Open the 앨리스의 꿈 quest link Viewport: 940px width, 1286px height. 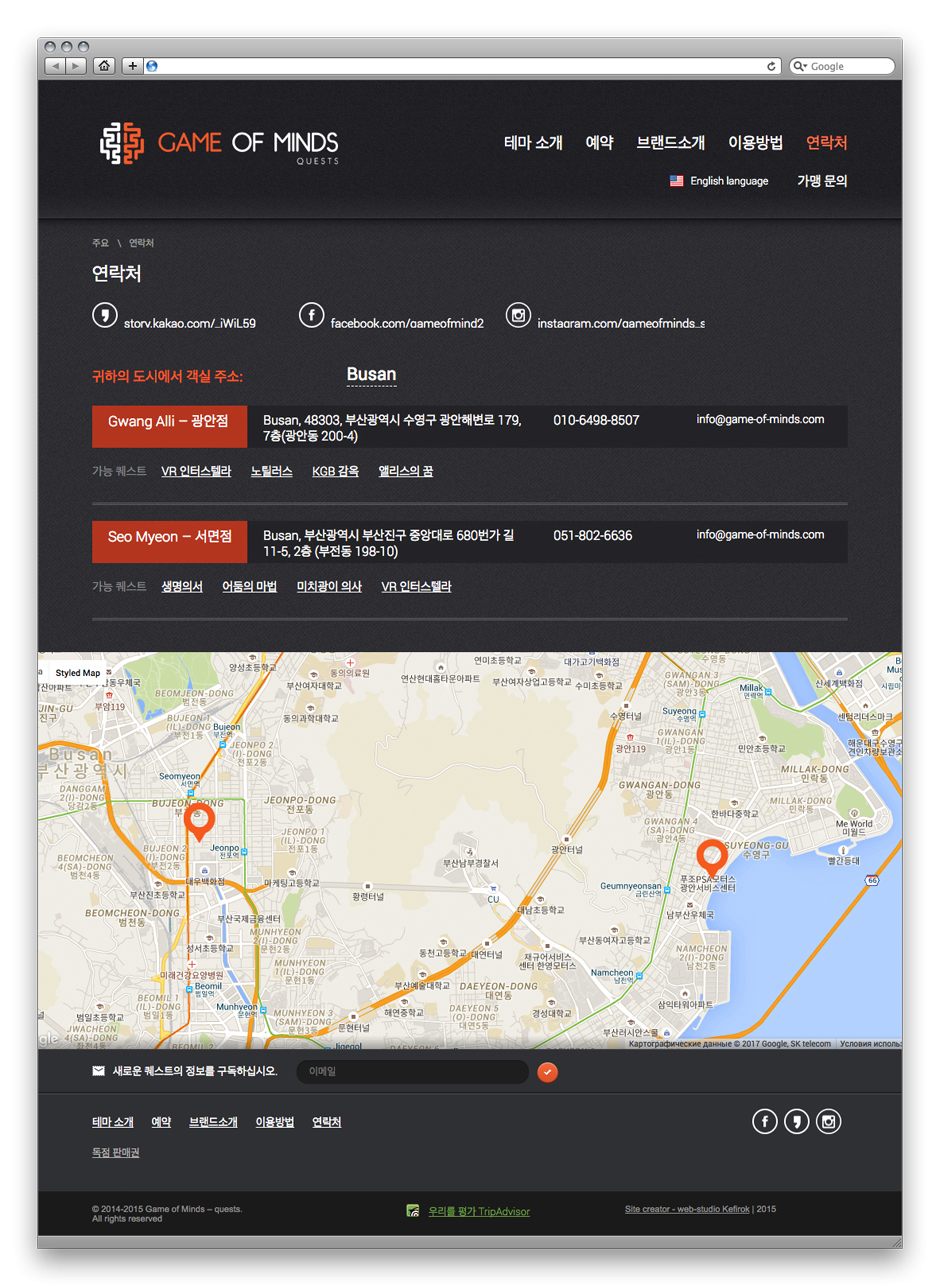click(x=405, y=470)
